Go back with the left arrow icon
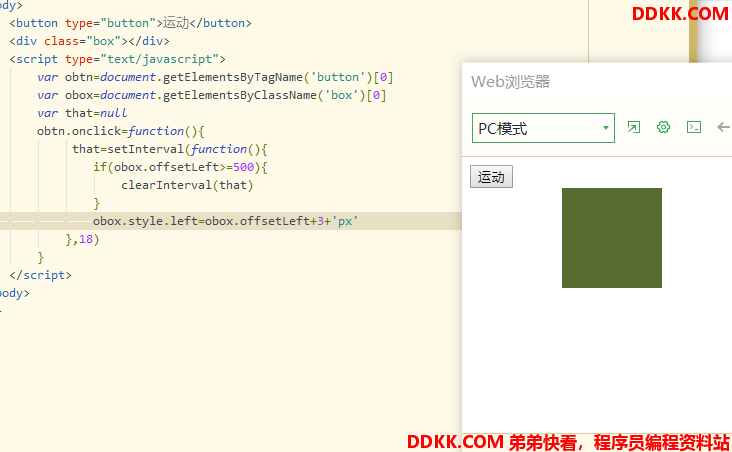The width and height of the screenshot is (732, 452). 723,127
